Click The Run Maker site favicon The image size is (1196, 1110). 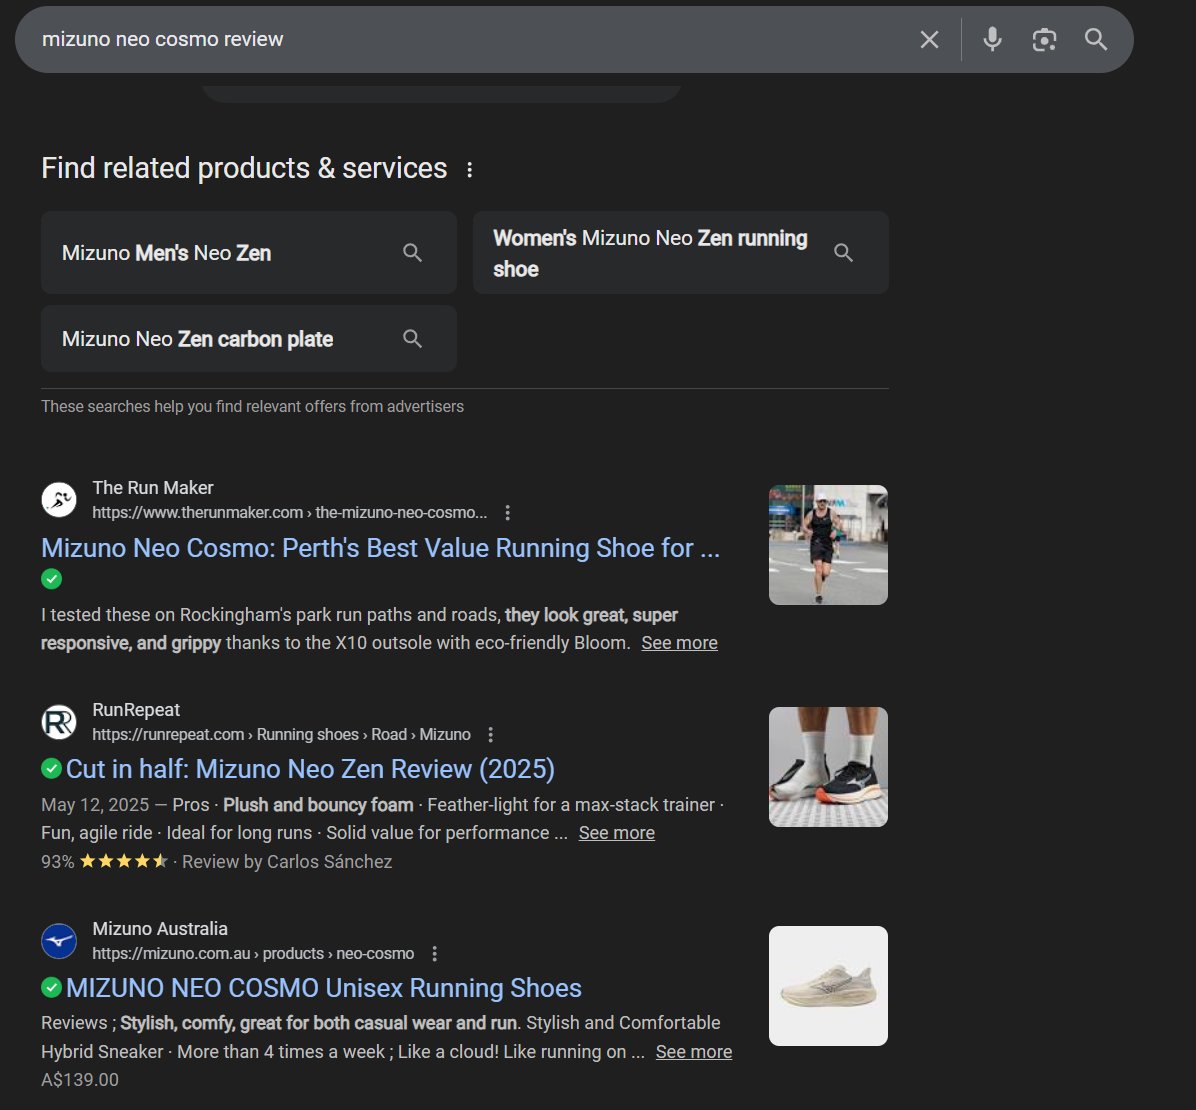click(59, 500)
